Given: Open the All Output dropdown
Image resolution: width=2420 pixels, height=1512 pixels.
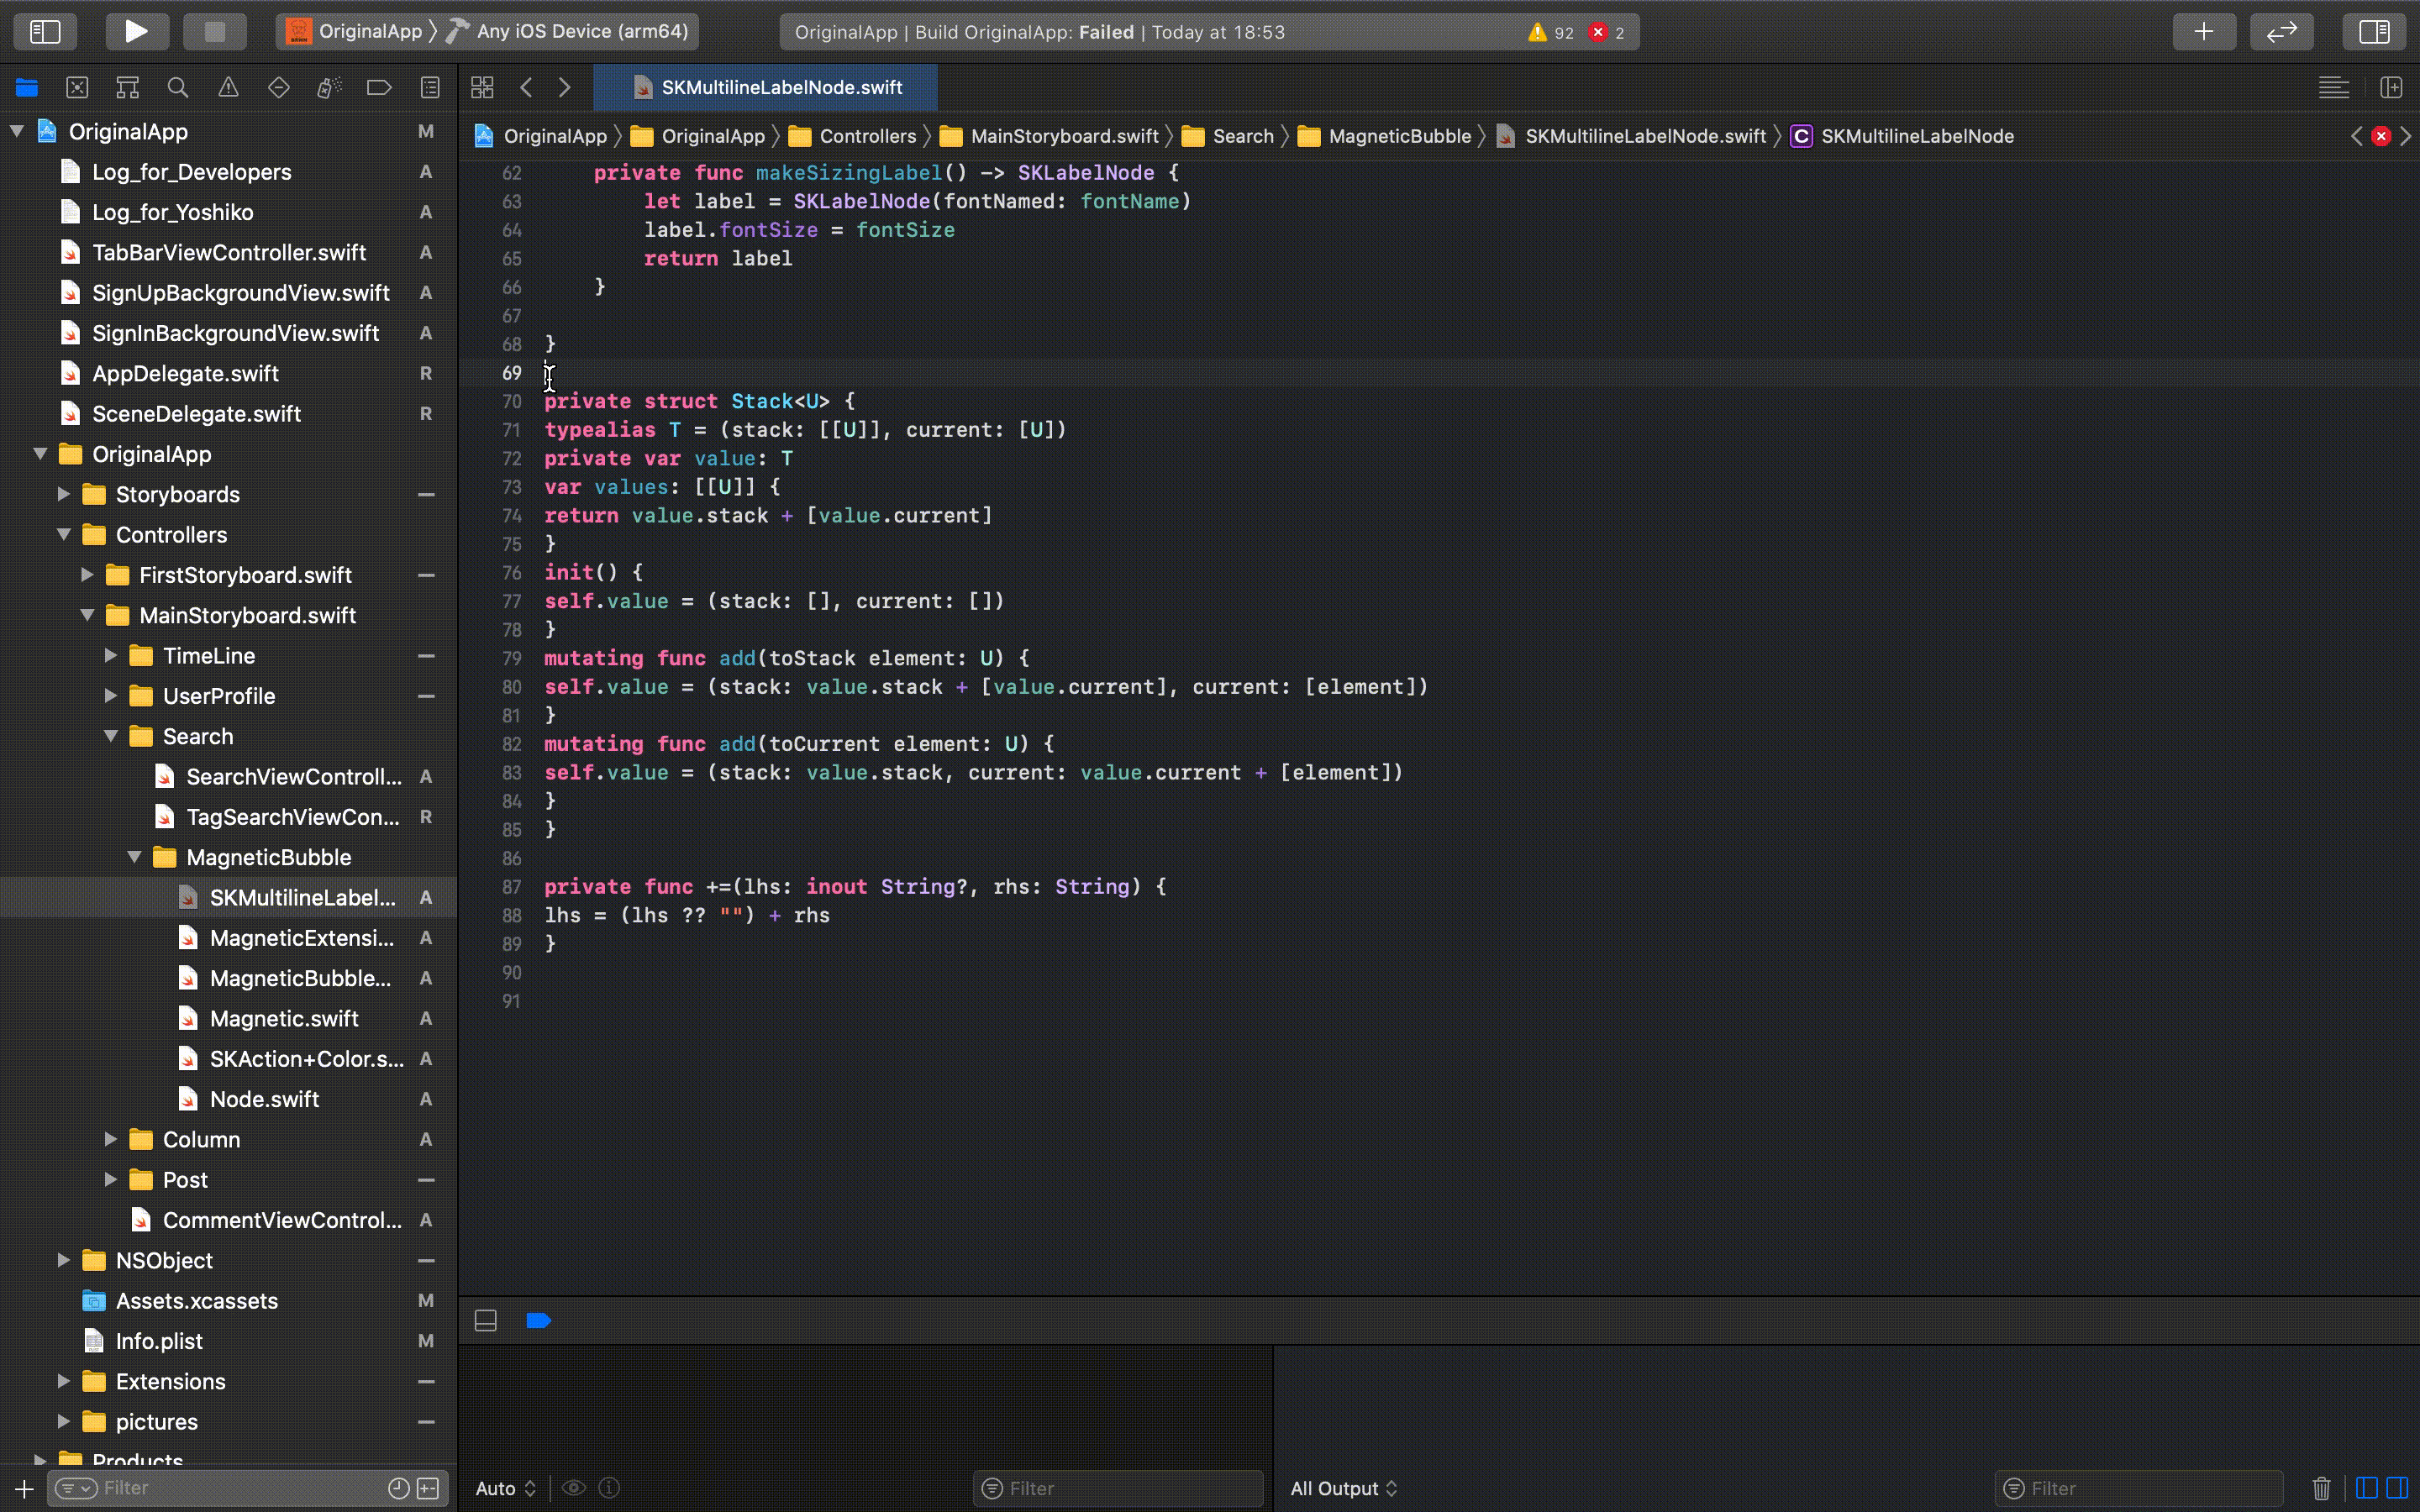Looking at the screenshot, I should click(x=1343, y=1488).
